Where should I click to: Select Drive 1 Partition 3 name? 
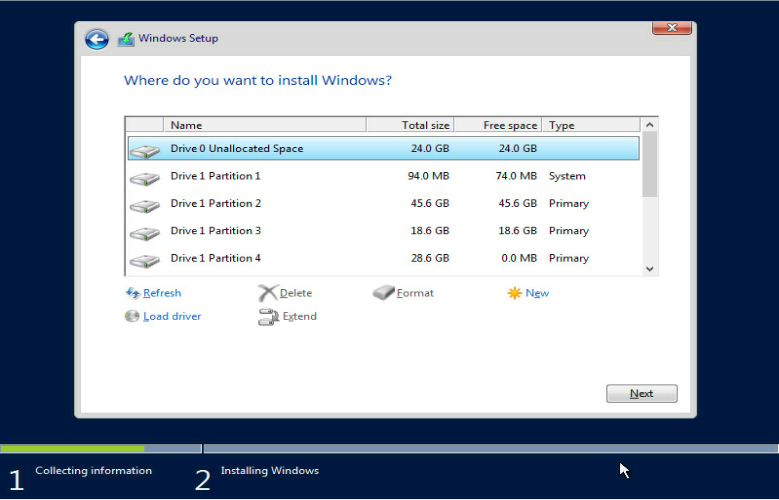pos(215,231)
